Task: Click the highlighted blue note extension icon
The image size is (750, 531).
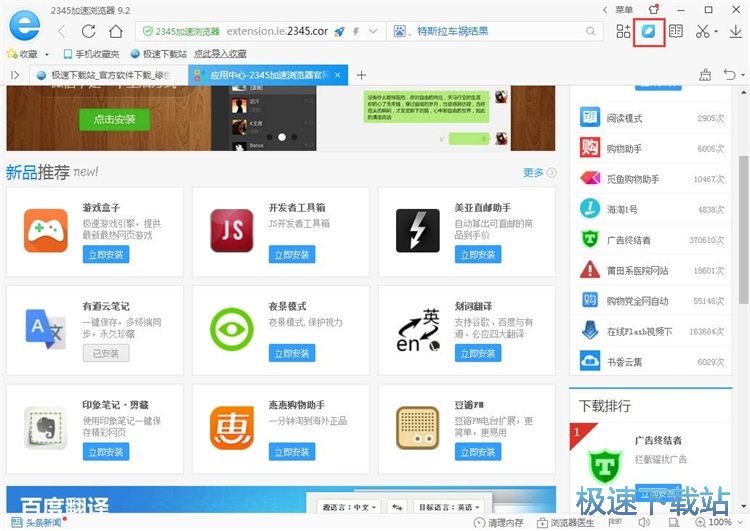Action: click(x=649, y=32)
